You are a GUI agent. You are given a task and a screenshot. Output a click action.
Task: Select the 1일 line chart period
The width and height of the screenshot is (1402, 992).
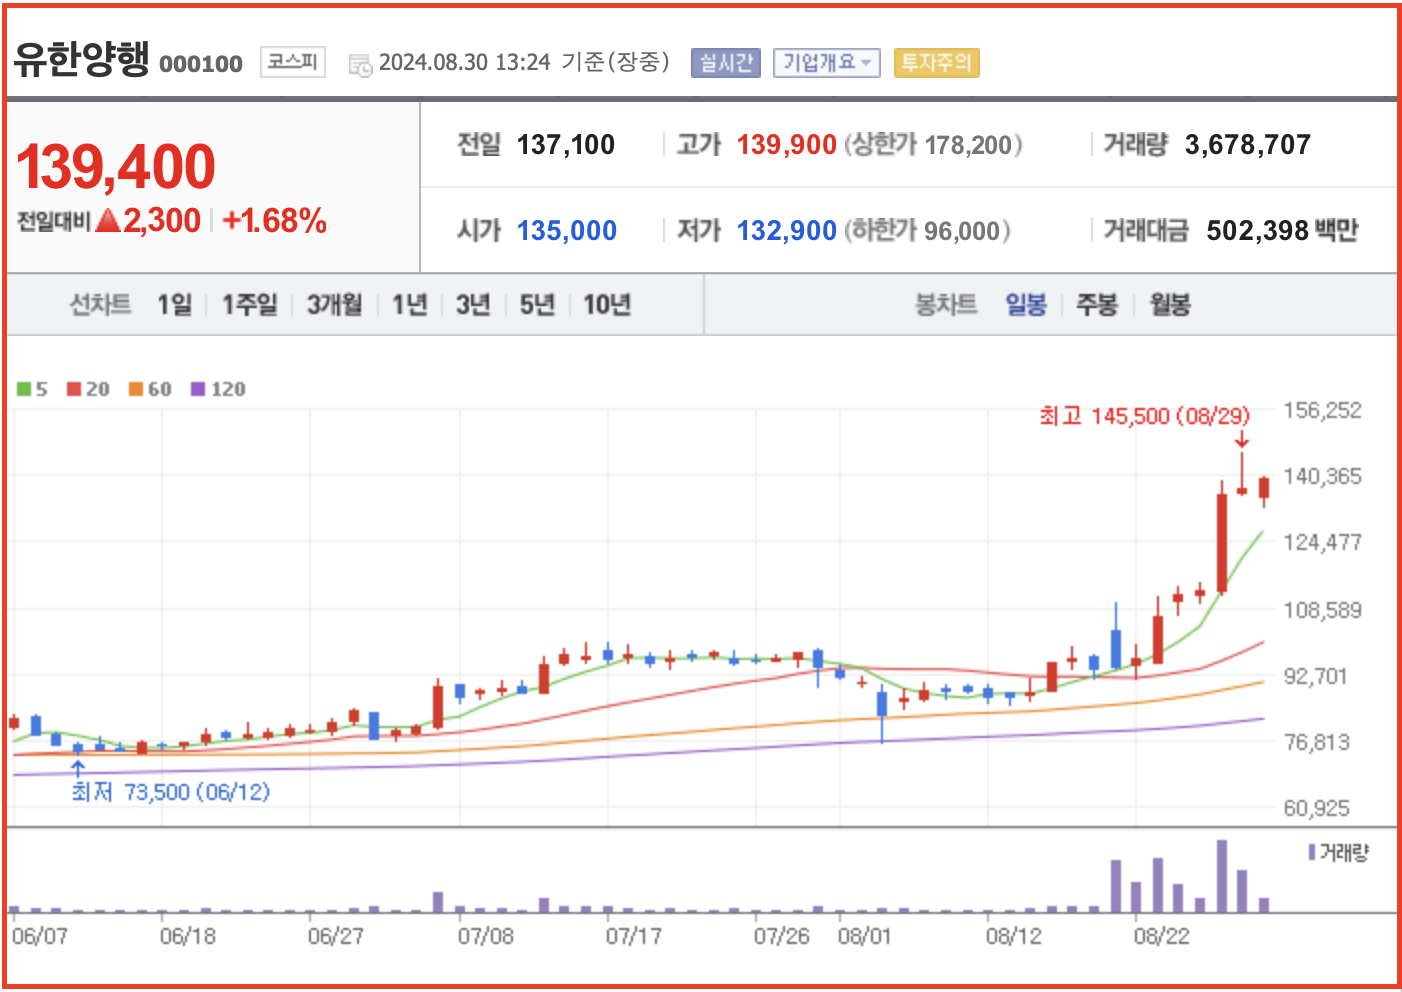pyautogui.click(x=174, y=304)
